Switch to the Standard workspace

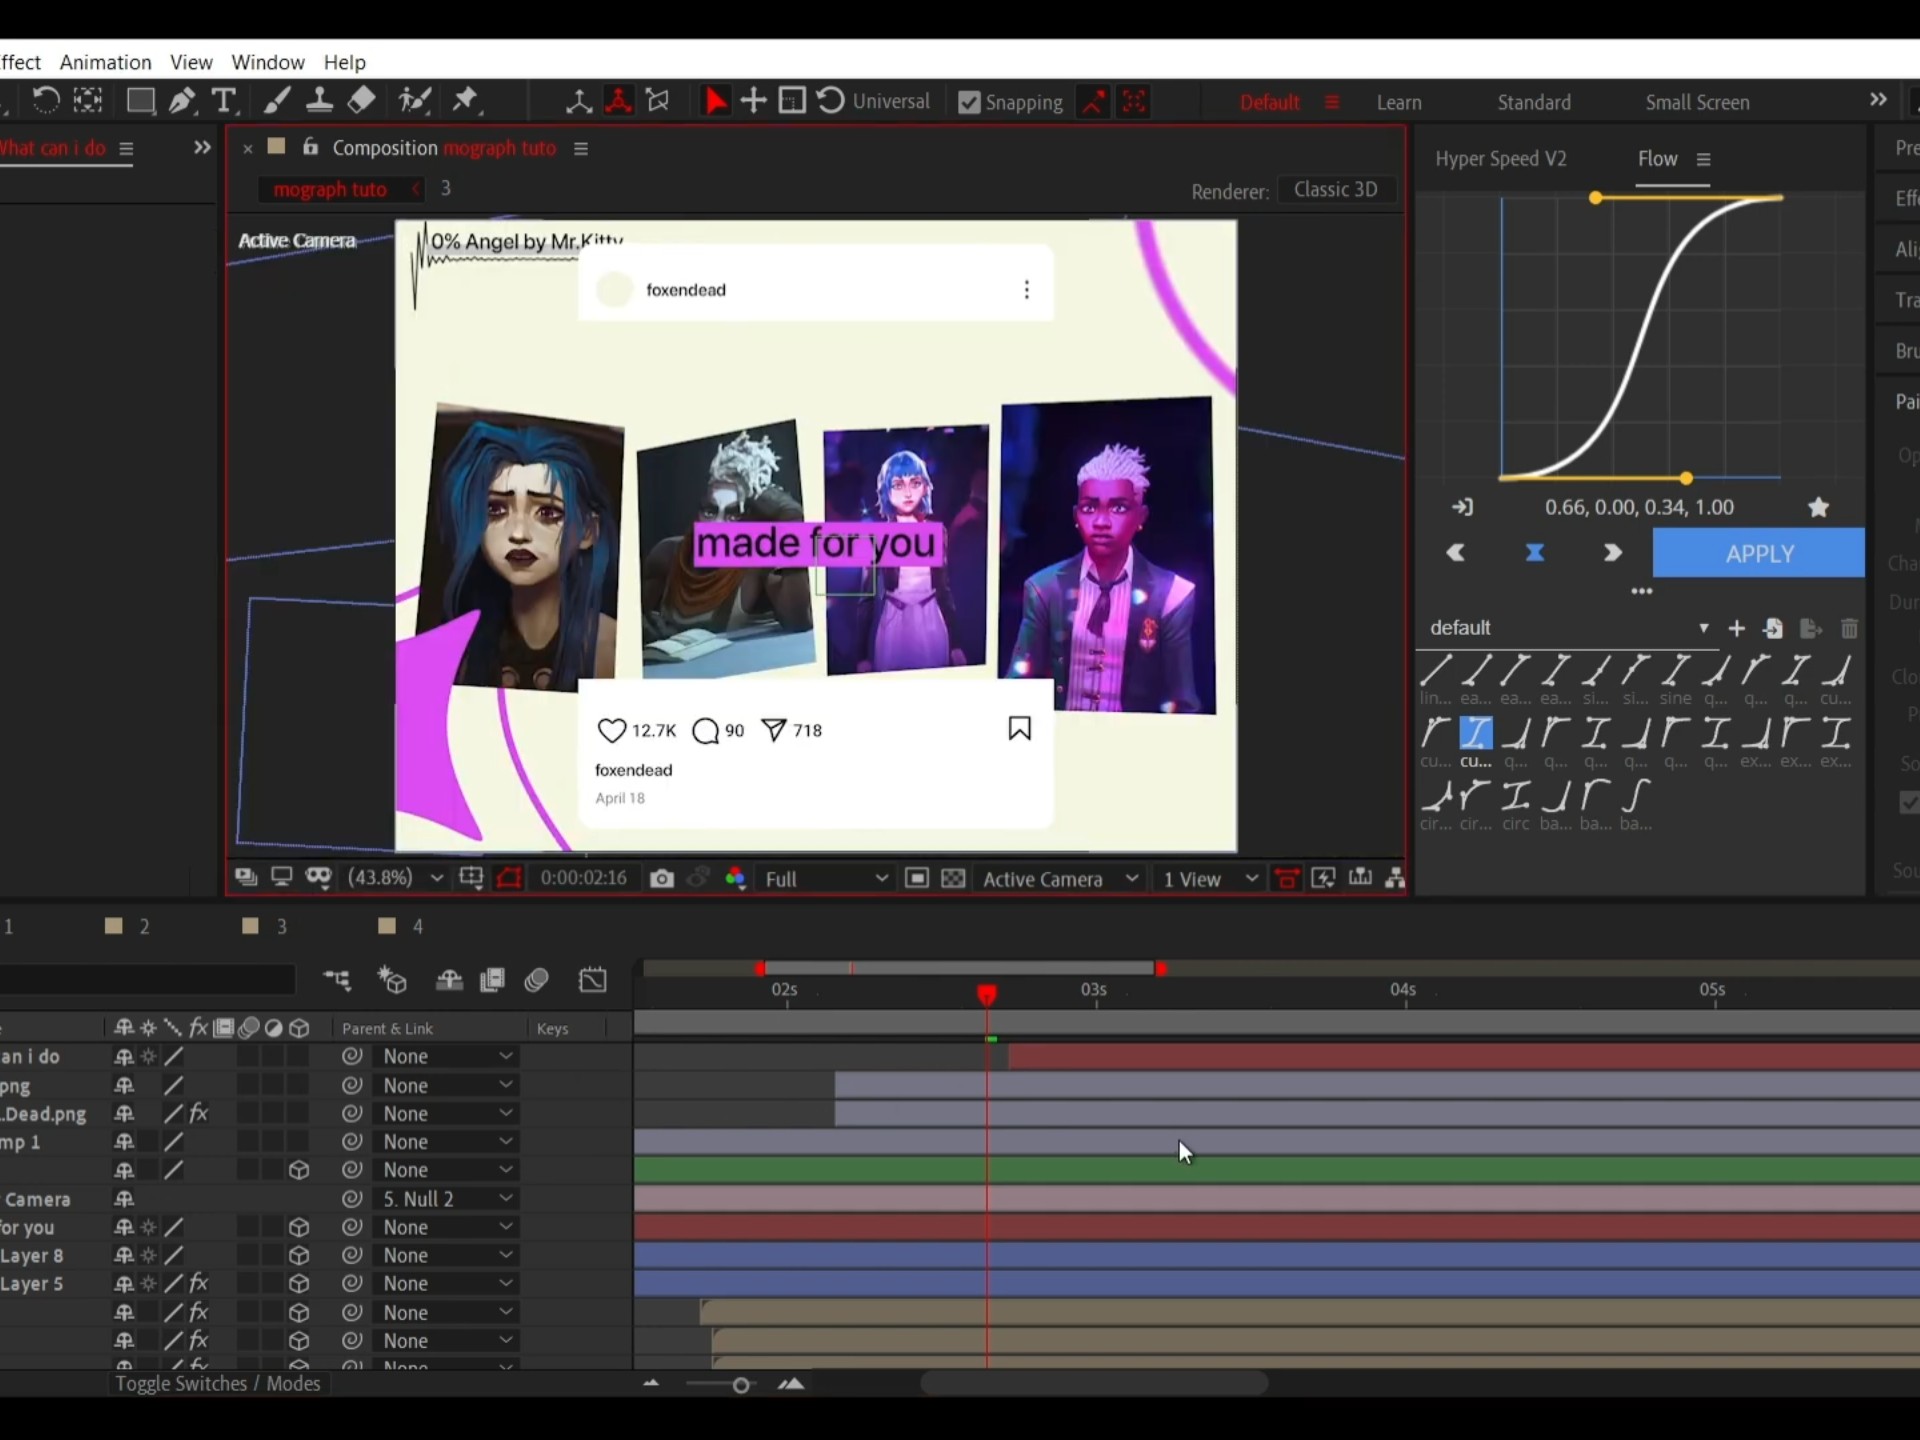[1534, 102]
